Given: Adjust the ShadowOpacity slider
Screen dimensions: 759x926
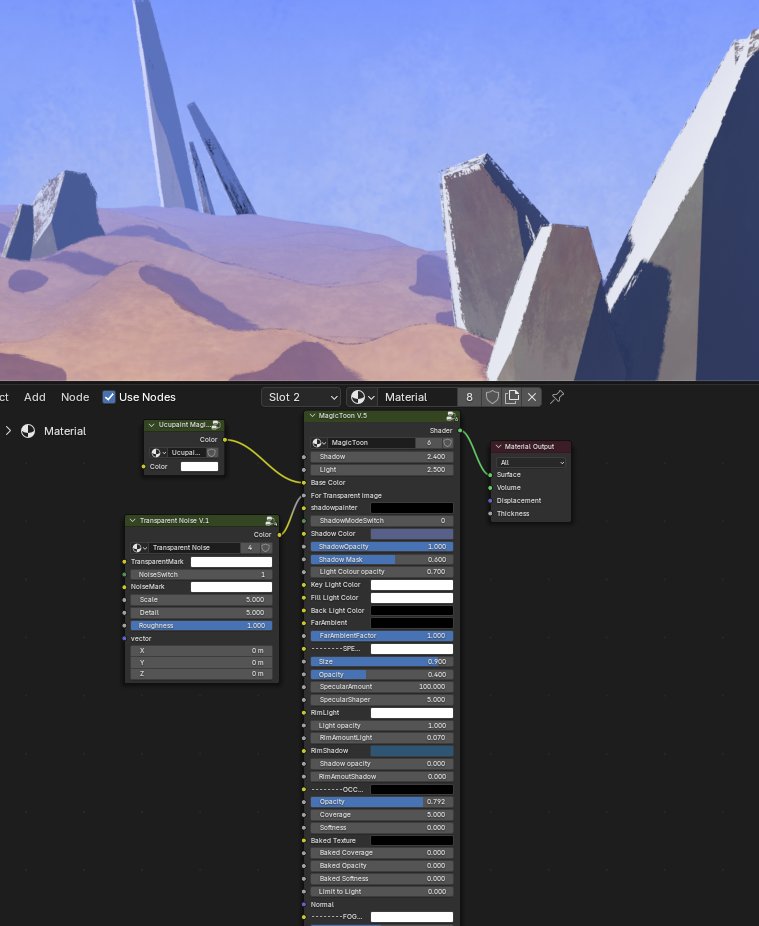Looking at the screenshot, I should point(382,547).
